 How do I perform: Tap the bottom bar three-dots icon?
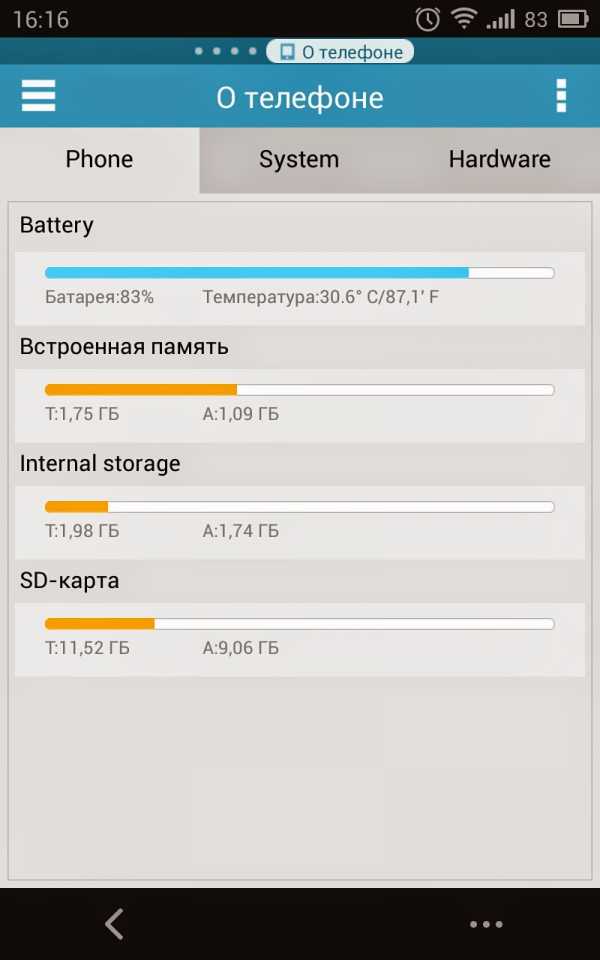pyautogui.click(x=486, y=924)
